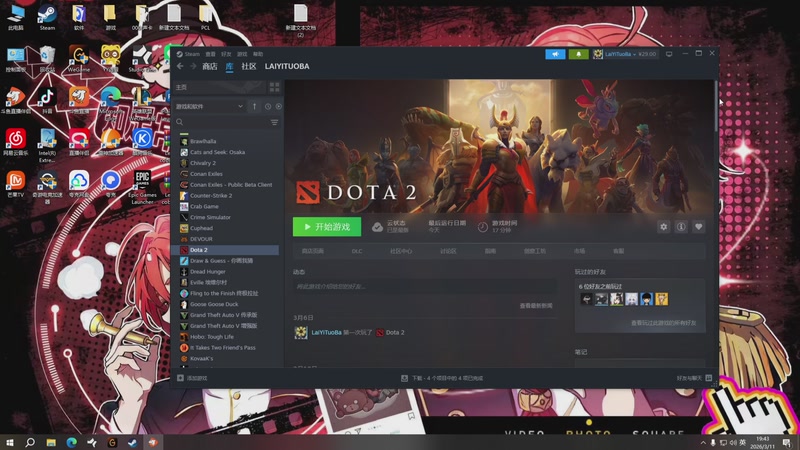Select Crab Game in library
The height and width of the screenshot is (450, 800).
[x=204, y=207]
